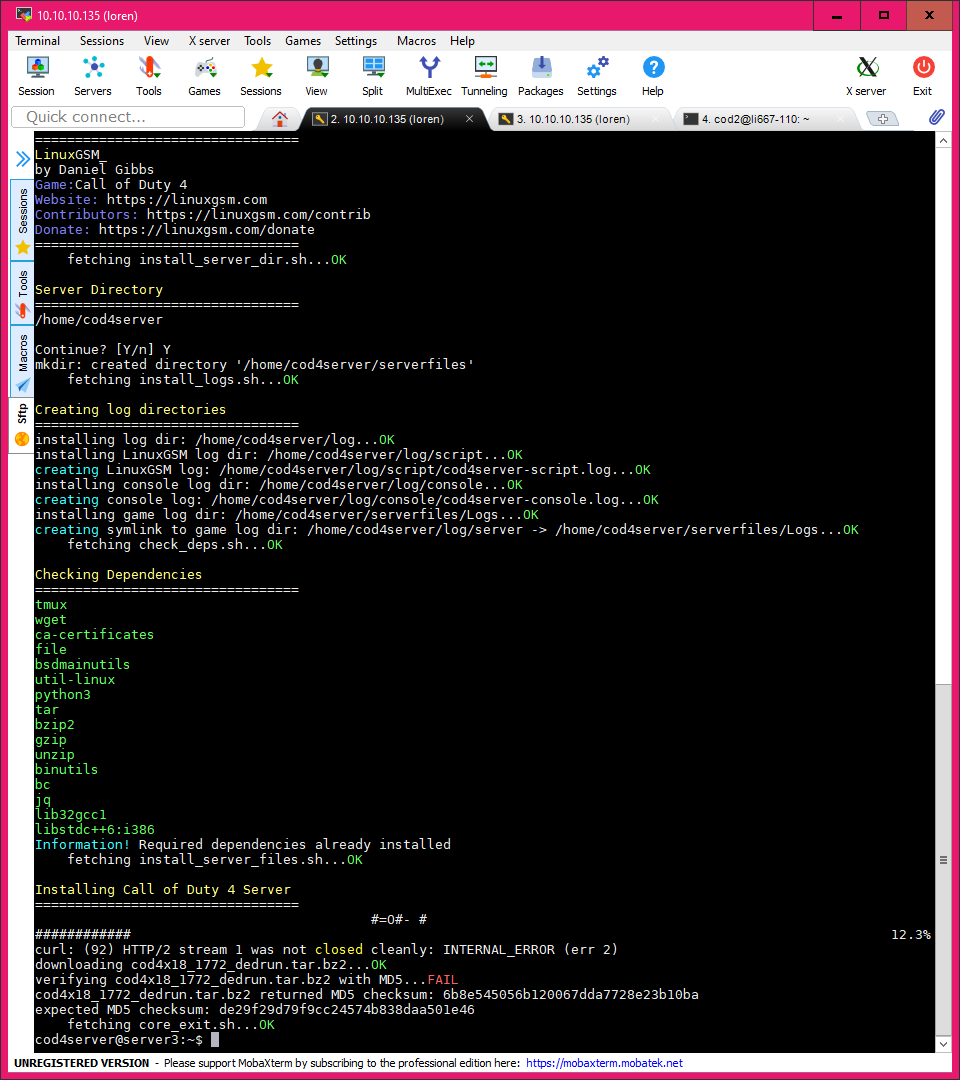
Task: Open the Settings menu
Action: (355, 41)
